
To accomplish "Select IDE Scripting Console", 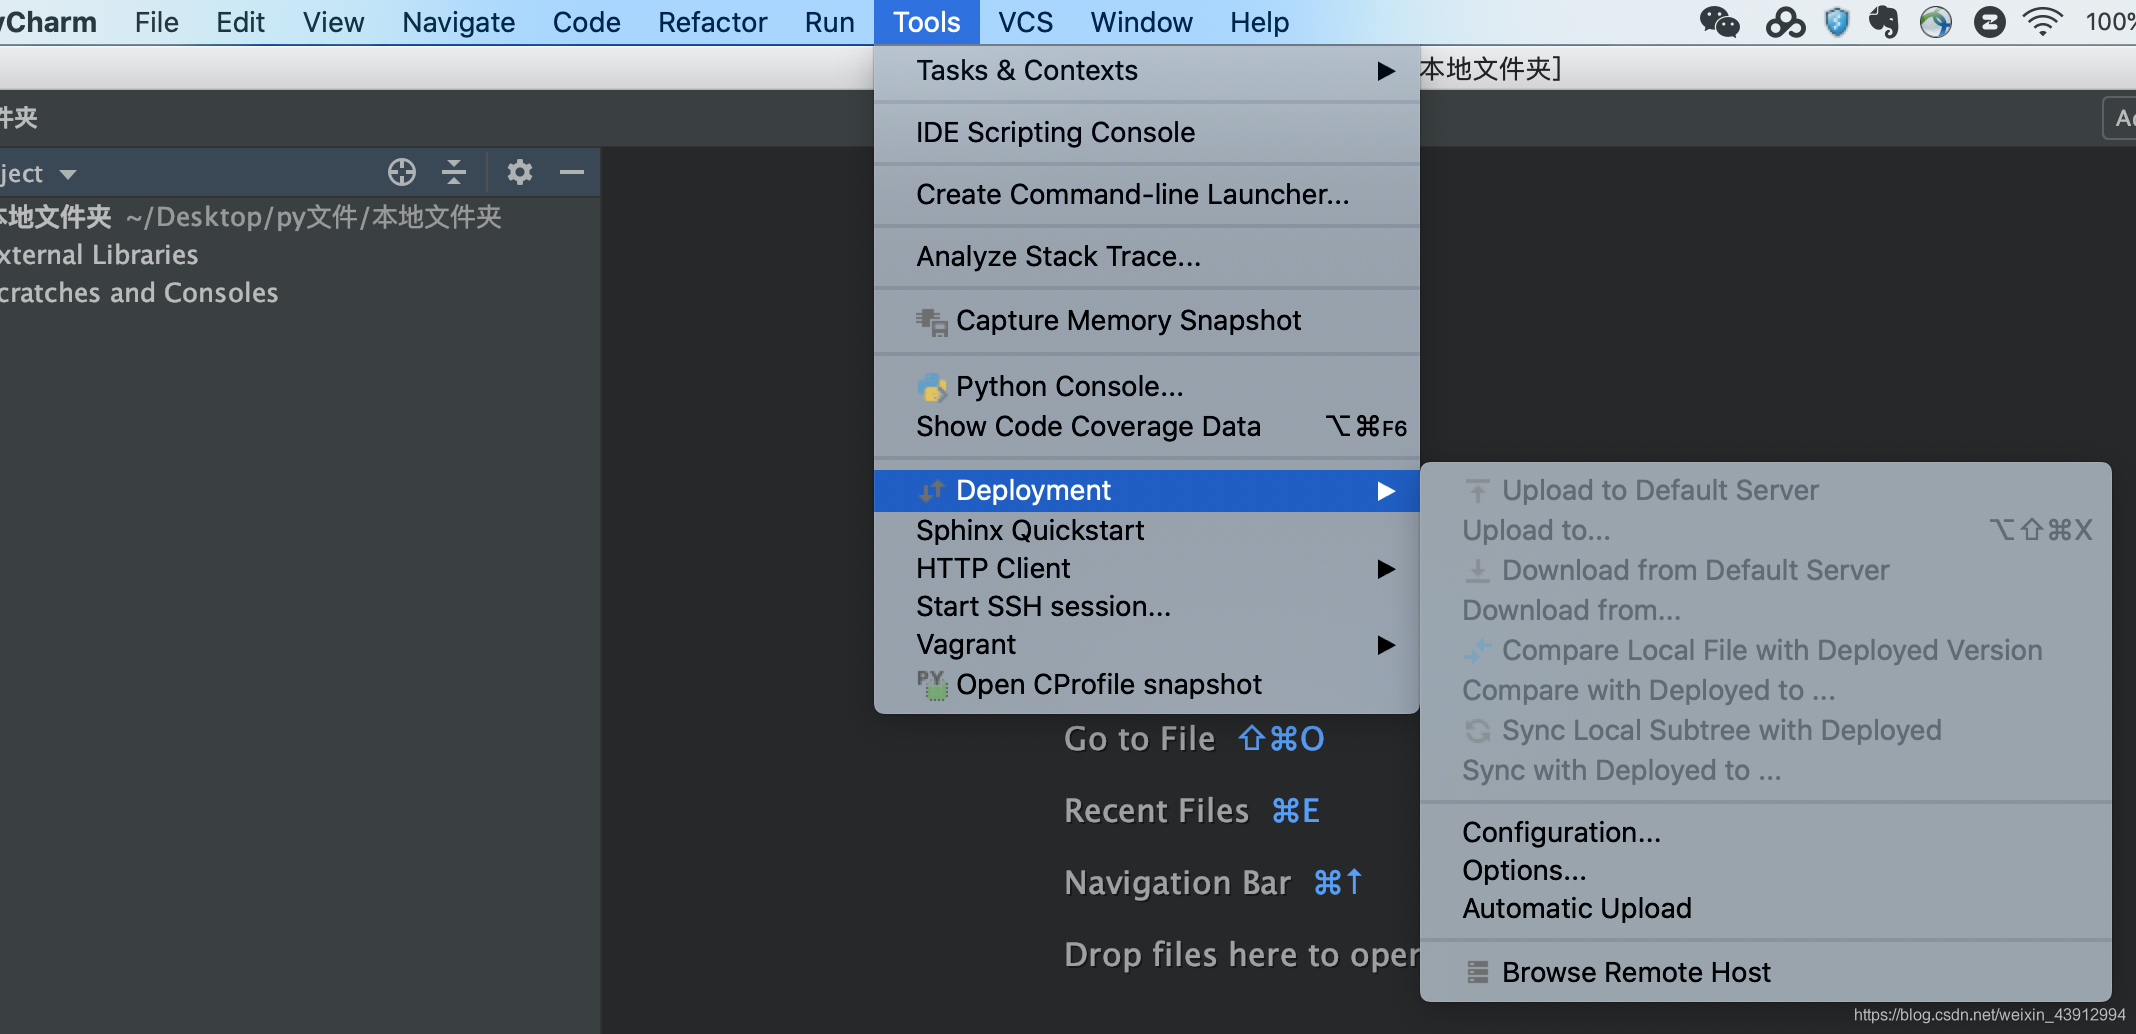I will tap(1147, 133).
